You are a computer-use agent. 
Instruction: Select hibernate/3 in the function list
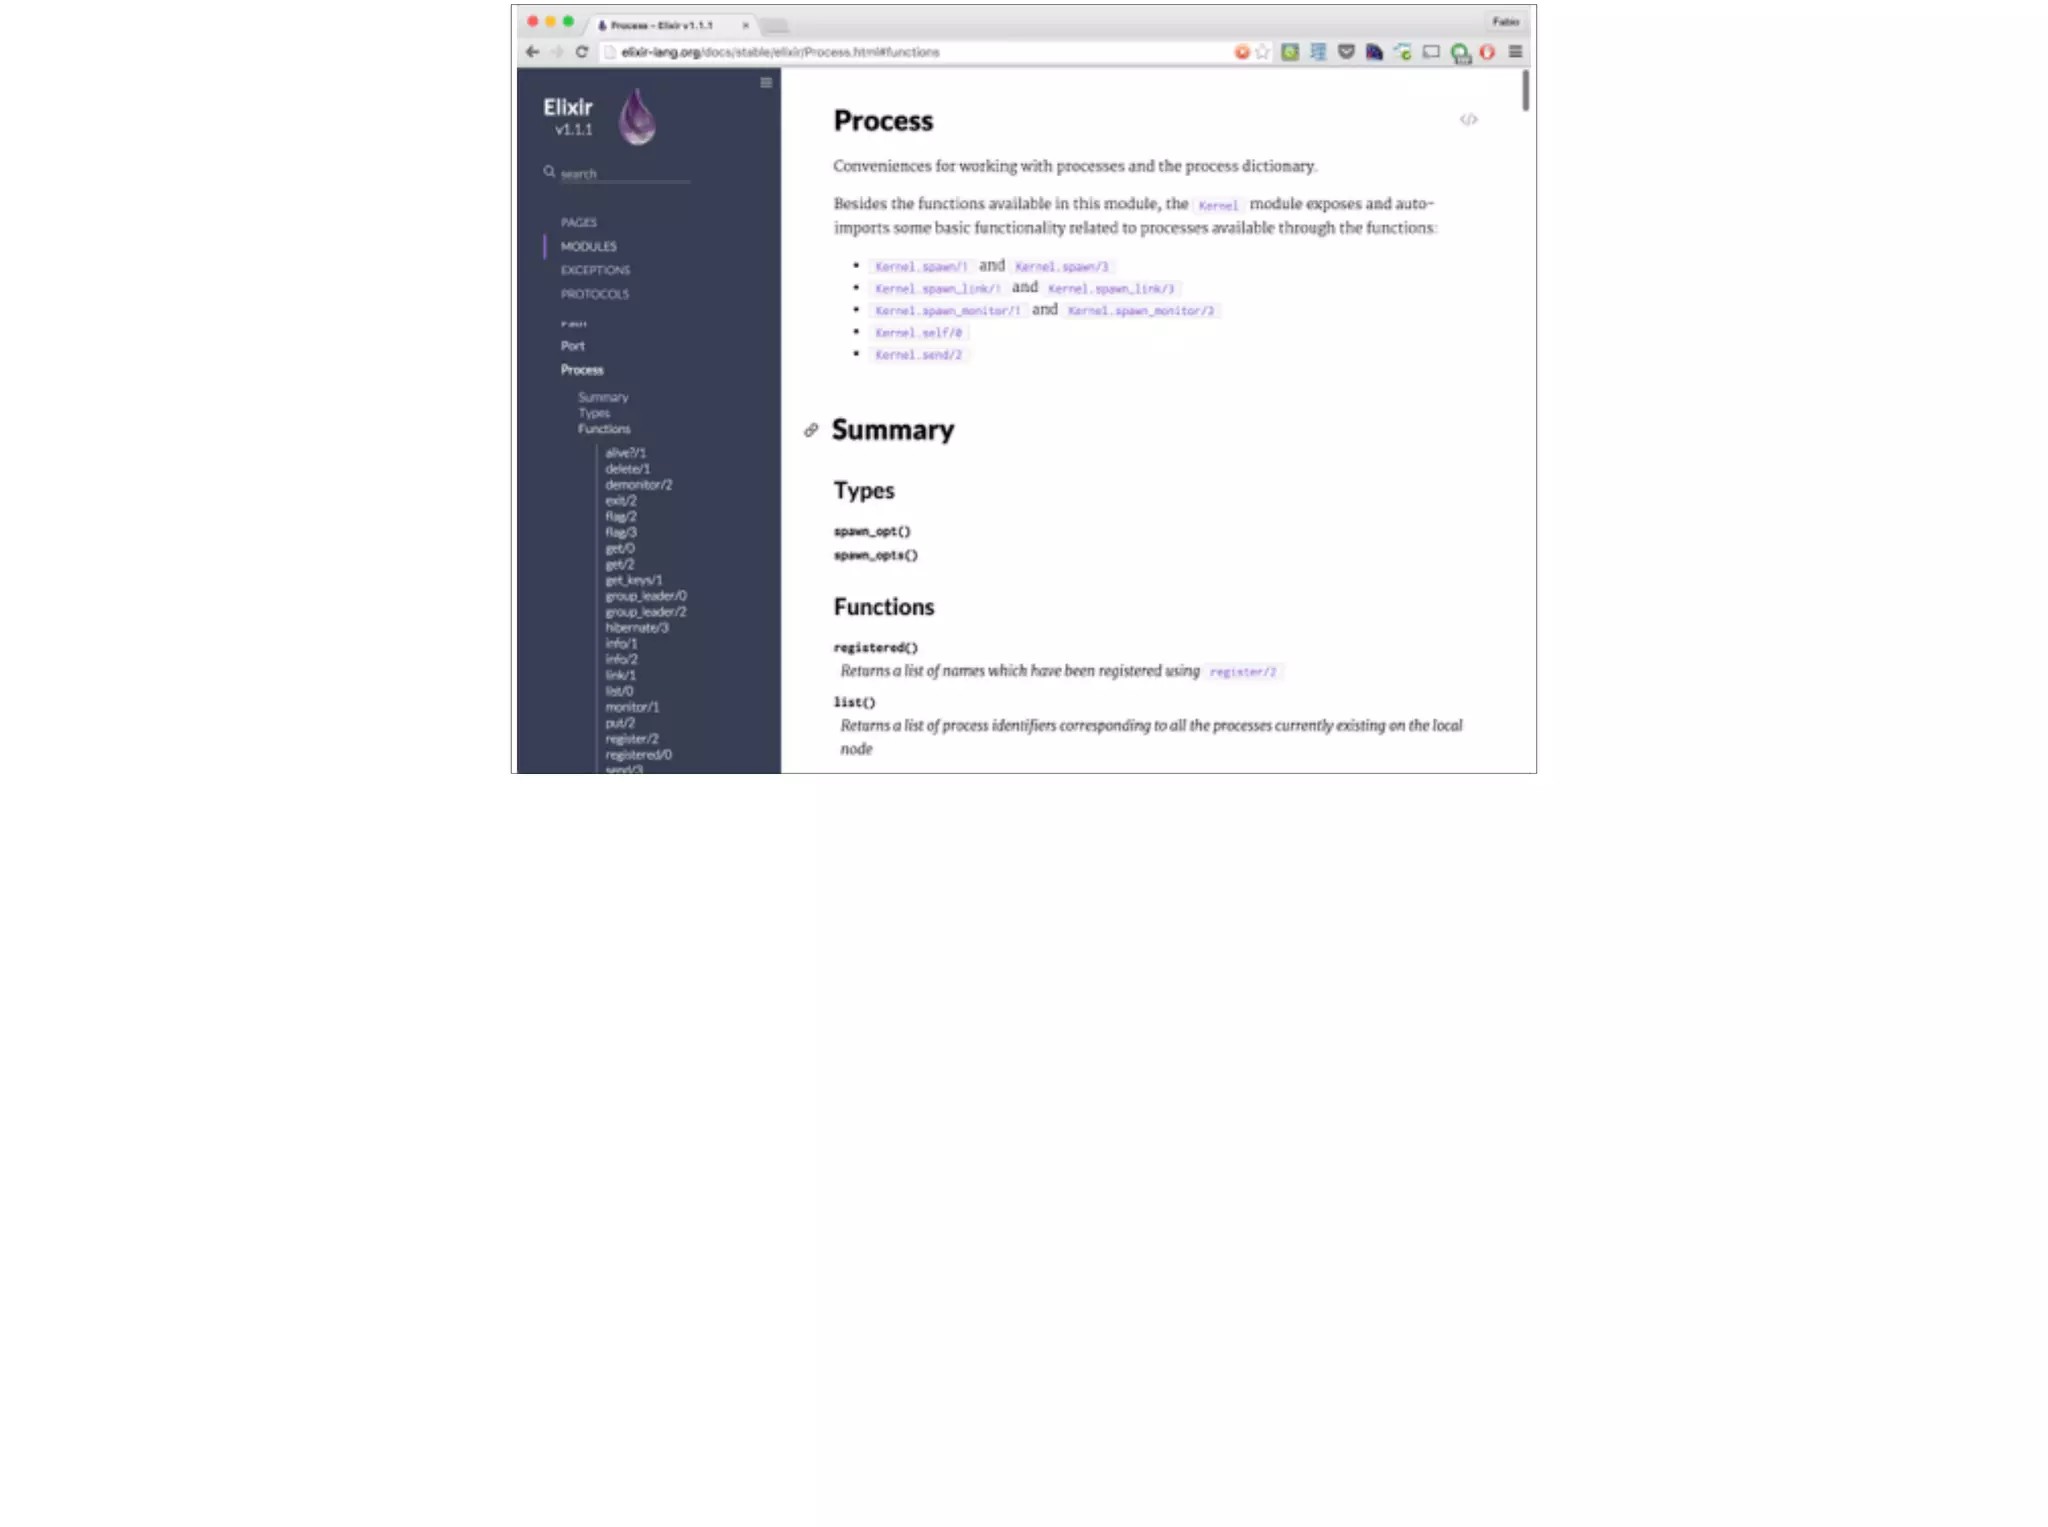[636, 628]
